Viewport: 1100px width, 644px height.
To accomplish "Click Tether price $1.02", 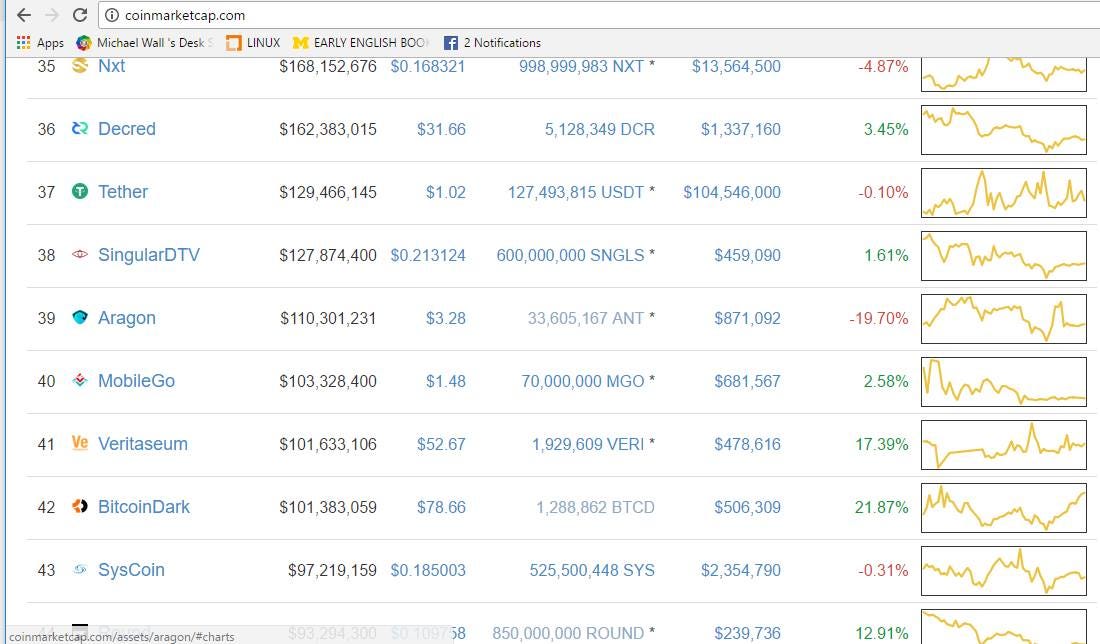I will (445, 192).
